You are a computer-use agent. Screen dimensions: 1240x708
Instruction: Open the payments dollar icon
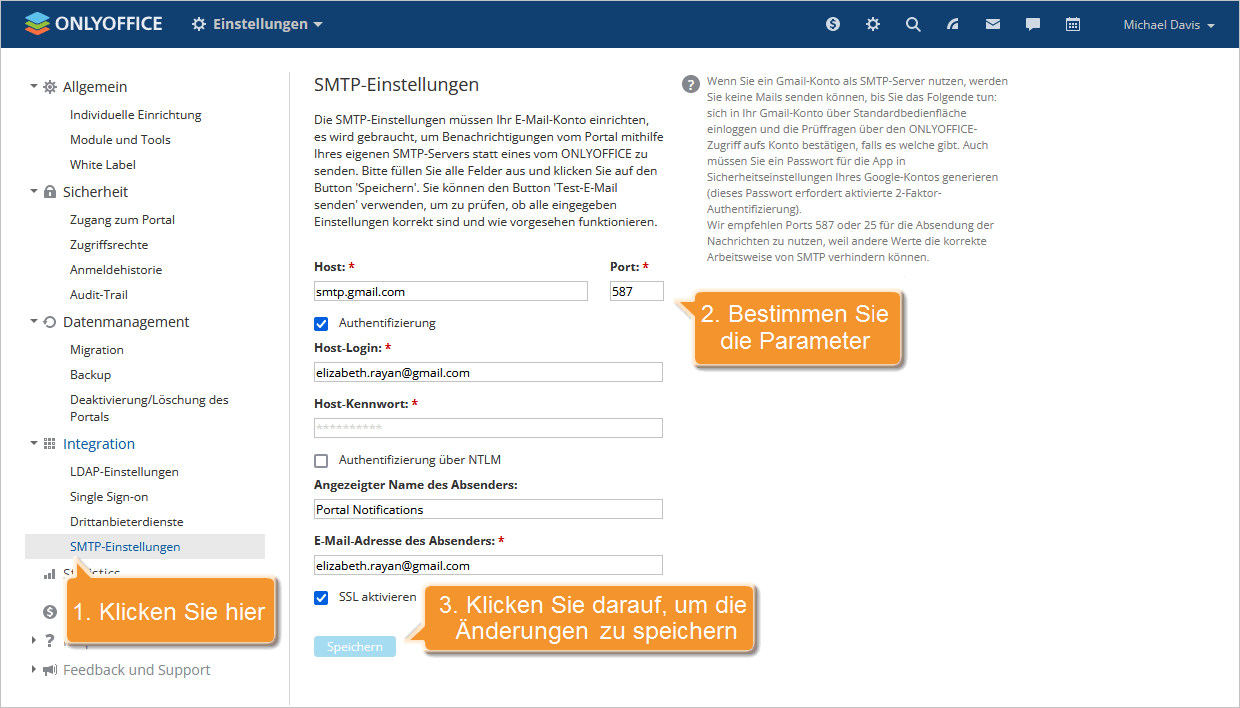click(x=833, y=24)
